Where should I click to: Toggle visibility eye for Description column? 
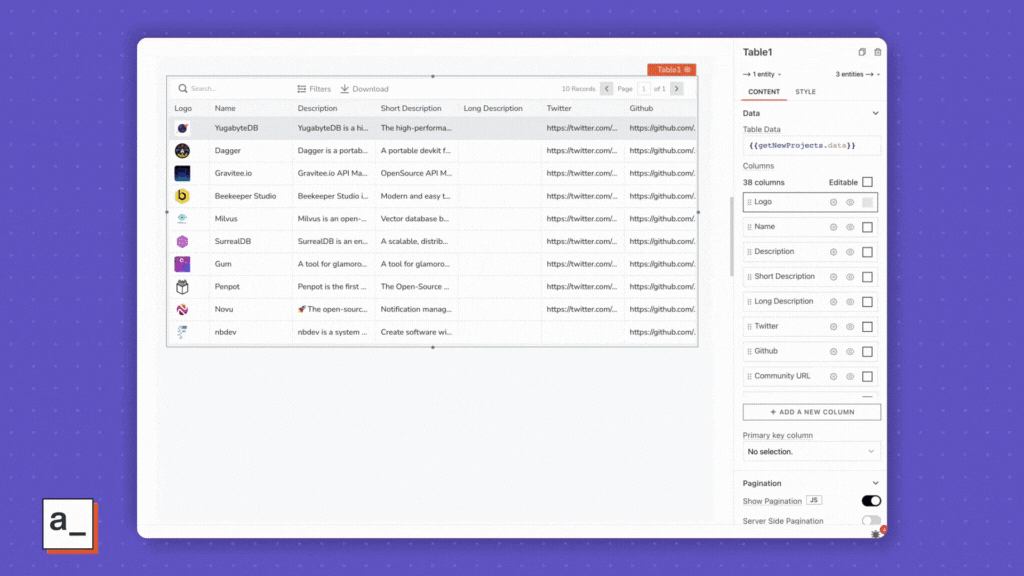850,252
